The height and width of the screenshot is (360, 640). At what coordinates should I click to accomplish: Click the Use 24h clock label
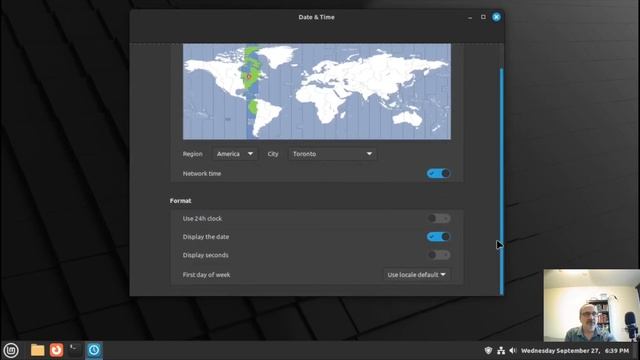click(x=202, y=219)
